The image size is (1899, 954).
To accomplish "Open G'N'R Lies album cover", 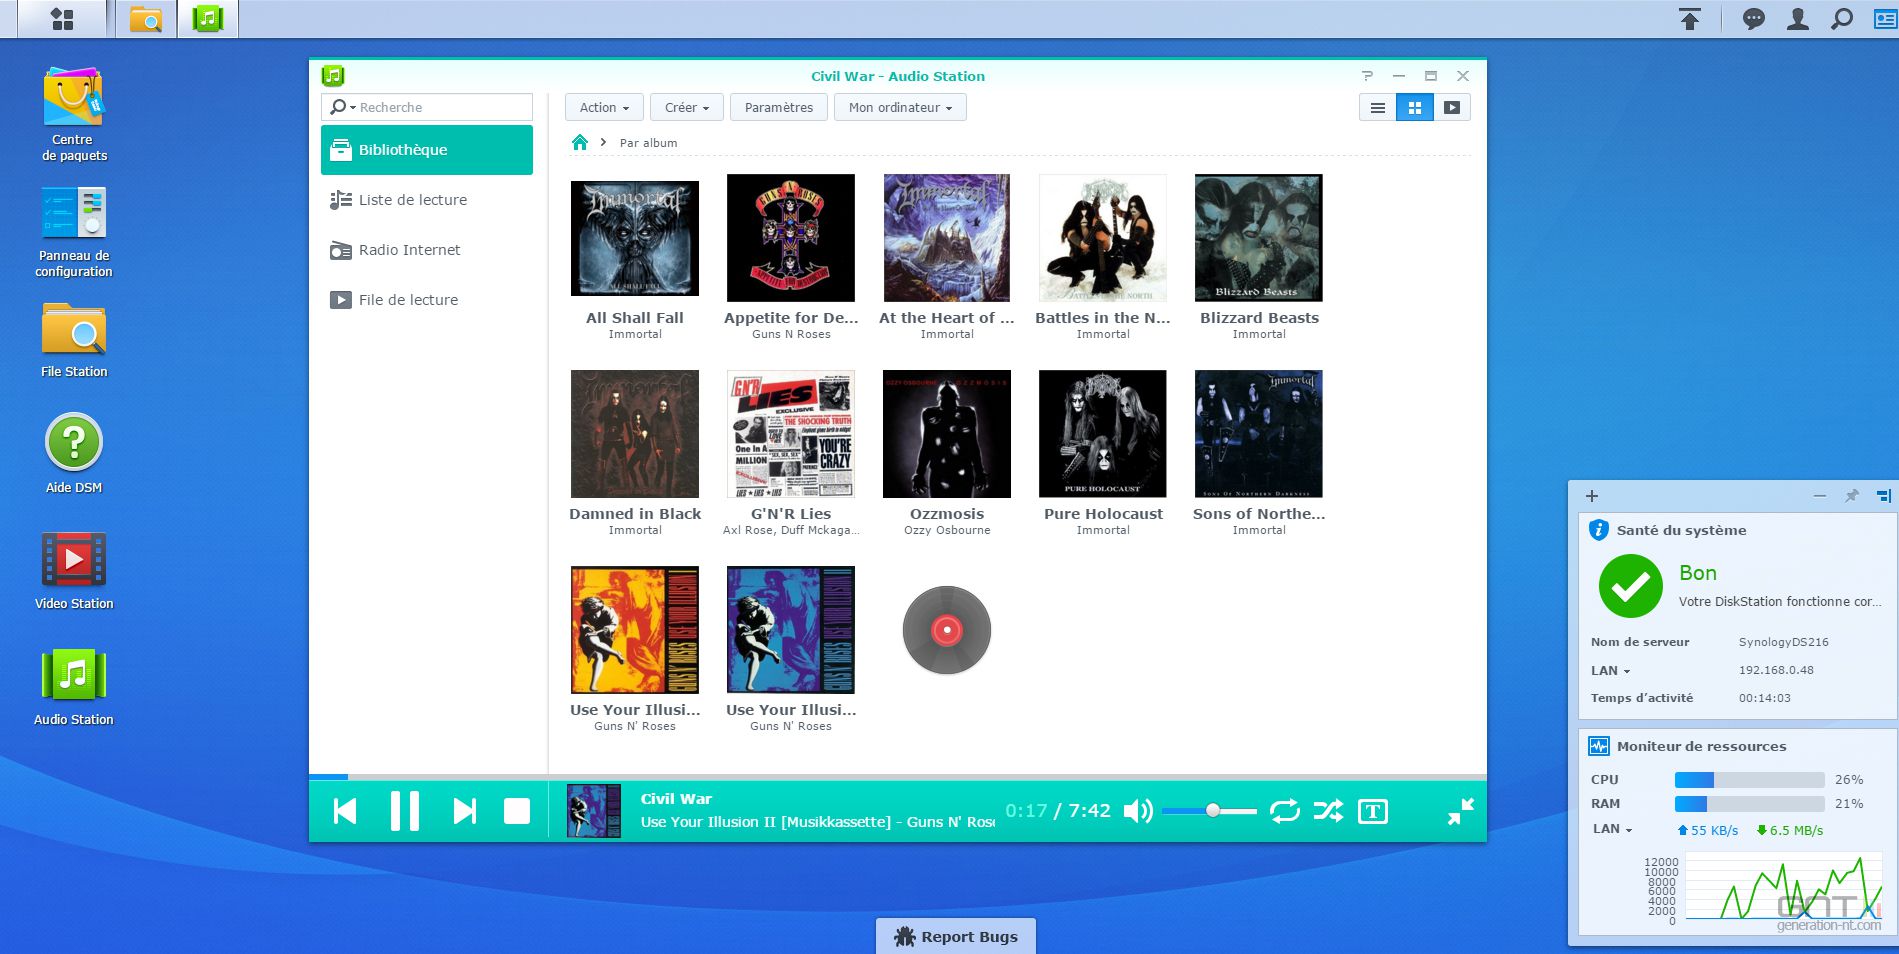I will point(791,434).
